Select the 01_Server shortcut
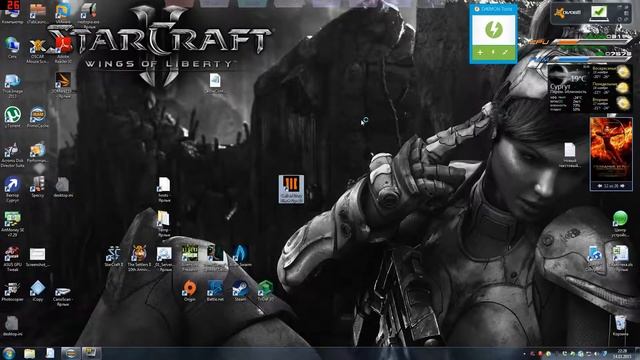 (x=164, y=259)
